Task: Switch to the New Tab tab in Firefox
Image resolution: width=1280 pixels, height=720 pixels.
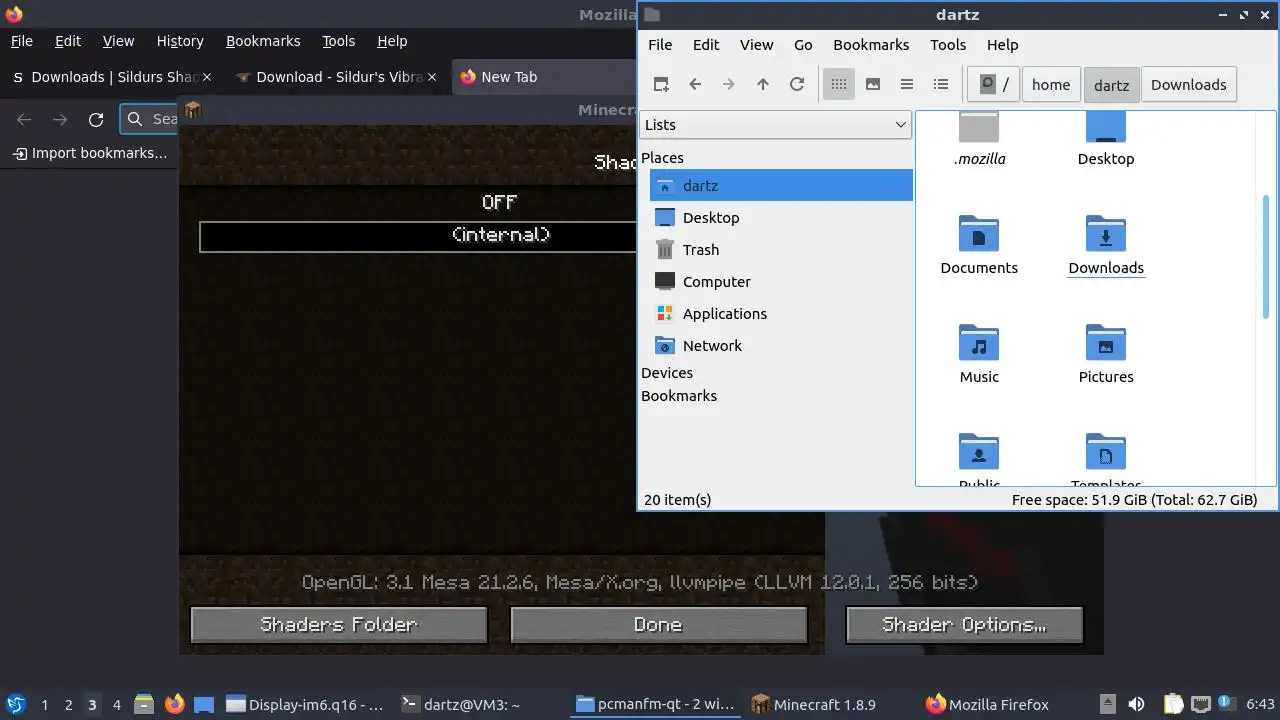Action: pos(545,77)
